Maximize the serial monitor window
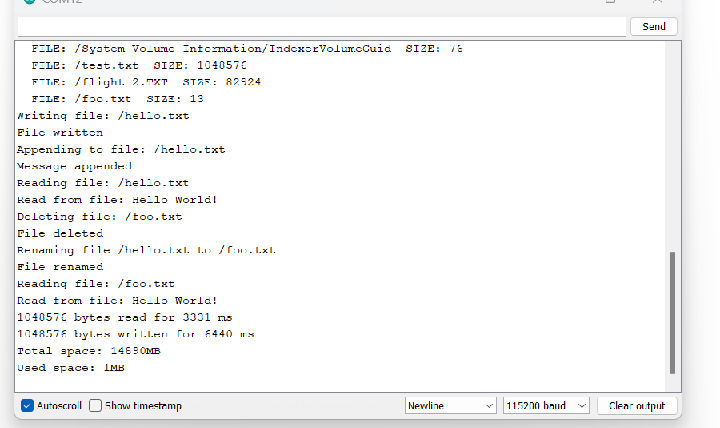 tap(610, 3)
